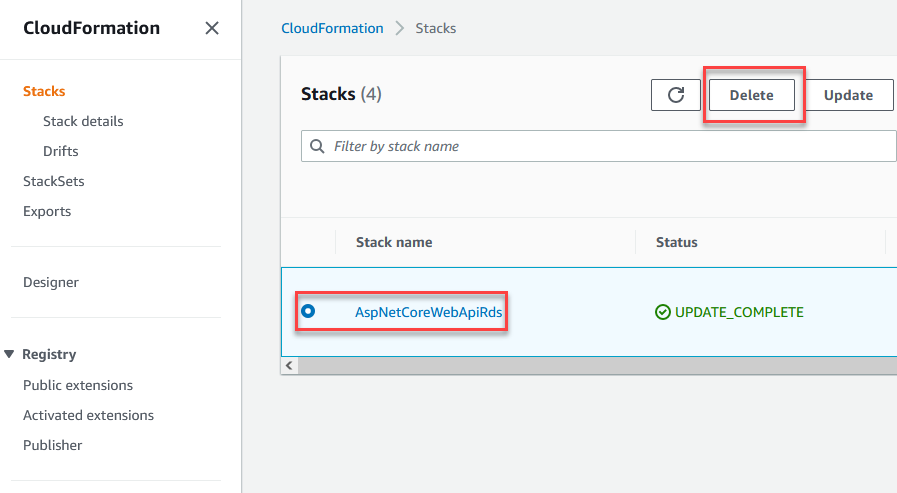897x493 pixels.
Task: Open Stack details in the sidebar
Action: click(83, 121)
